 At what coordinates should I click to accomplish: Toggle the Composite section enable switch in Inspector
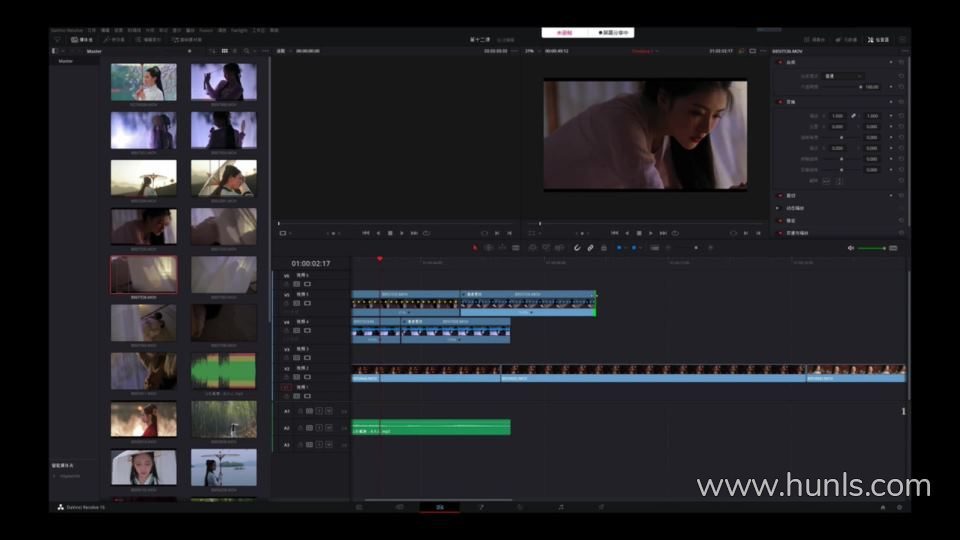coord(780,62)
